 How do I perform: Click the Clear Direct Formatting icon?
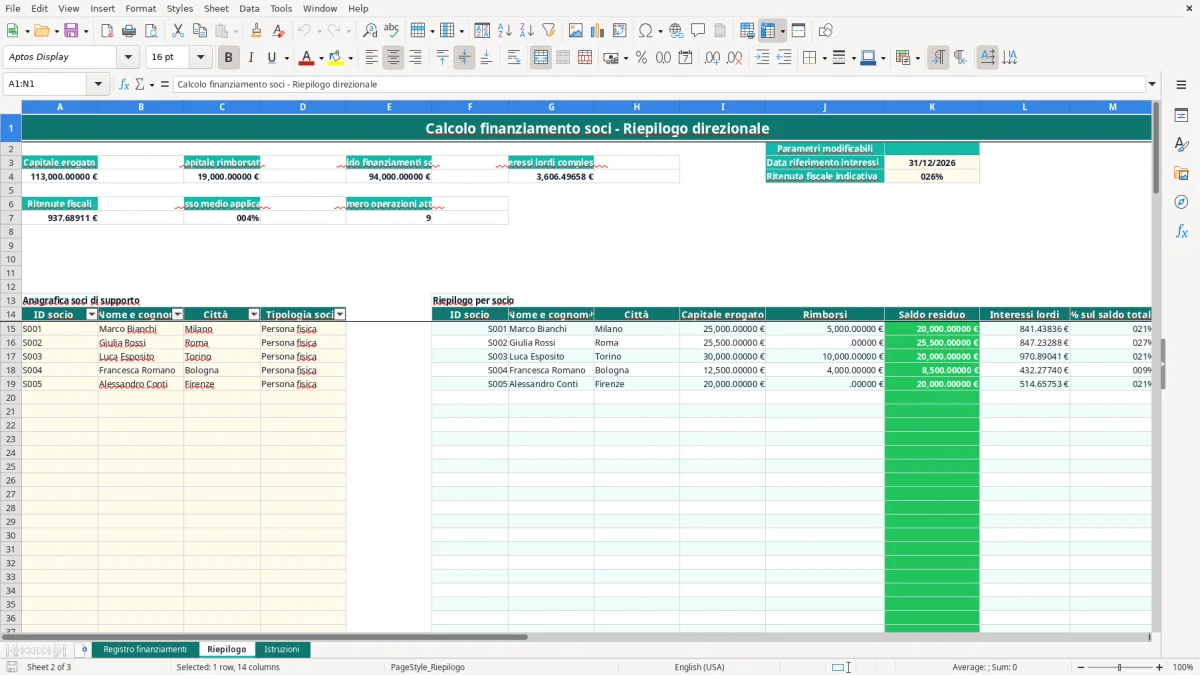278,31
